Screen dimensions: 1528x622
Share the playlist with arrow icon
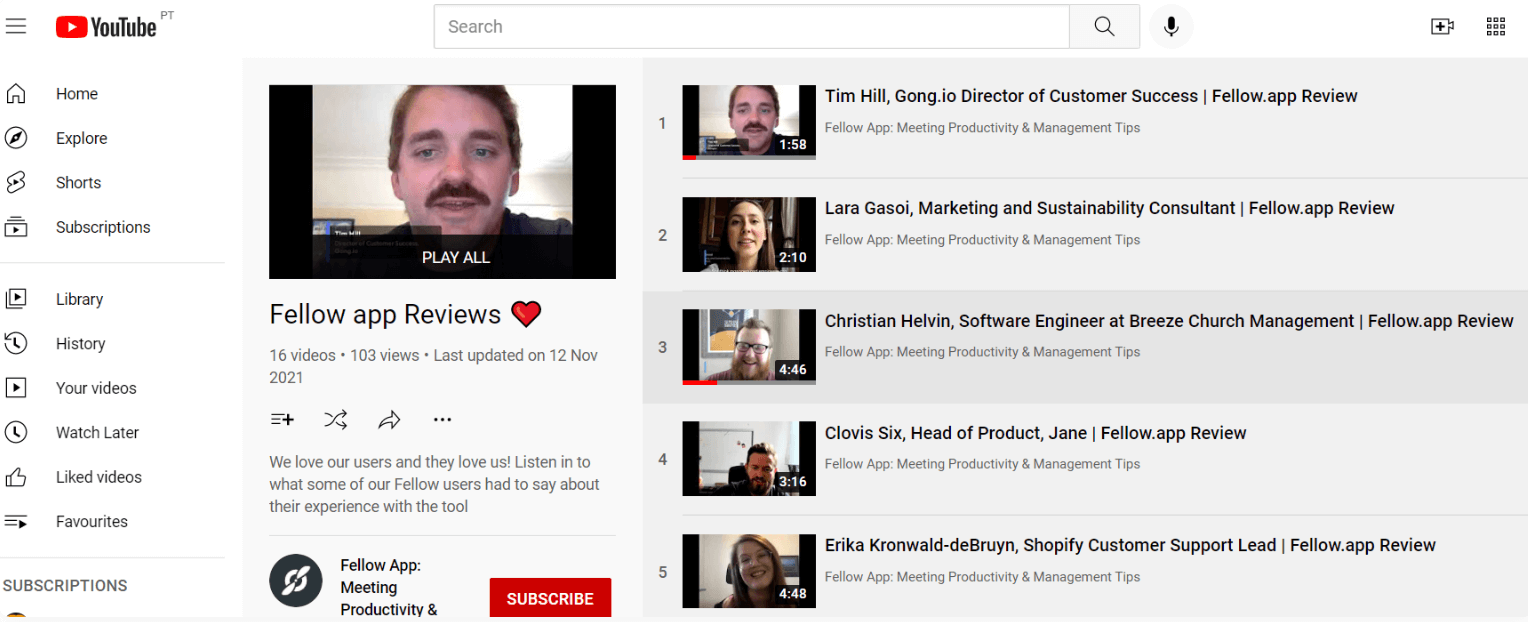click(x=389, y=420)
